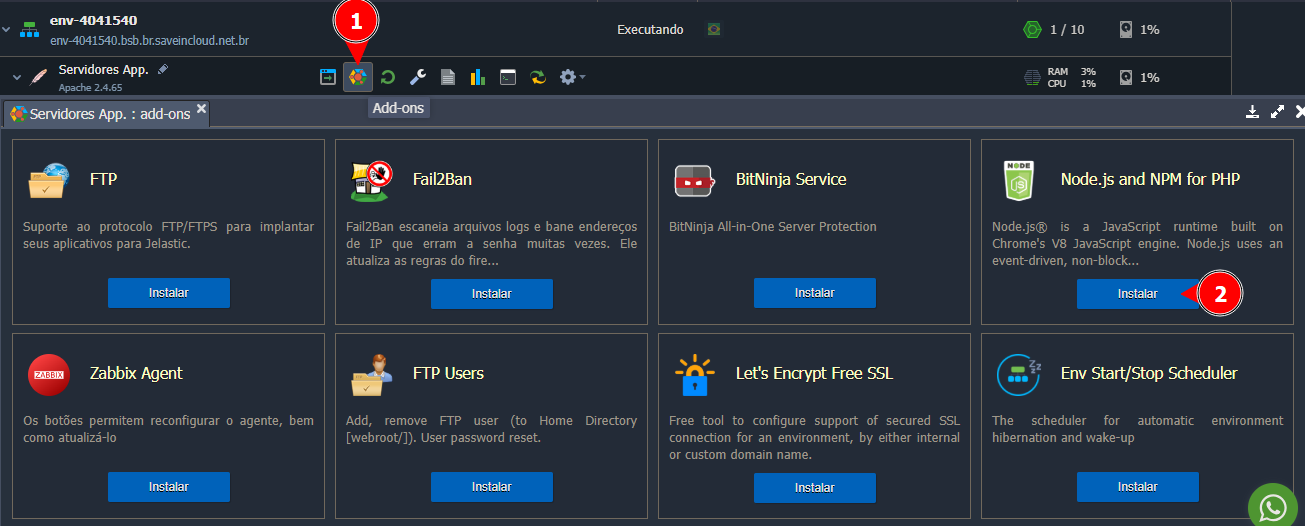This screenshot has height=526, width=1305.
Task: Click Instalar under Fail2Ban
Action: point(491,294)
